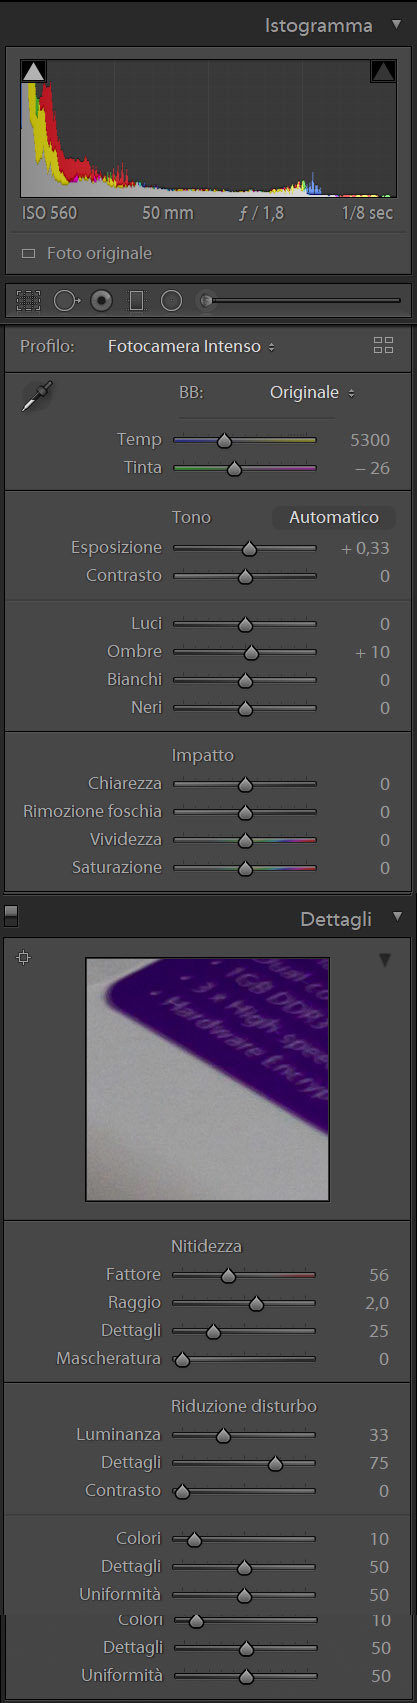The width and height of the screenshot is (417, 1703).
Task: Open the BB Originale white balance dropdown
Action: pos(312,393)
